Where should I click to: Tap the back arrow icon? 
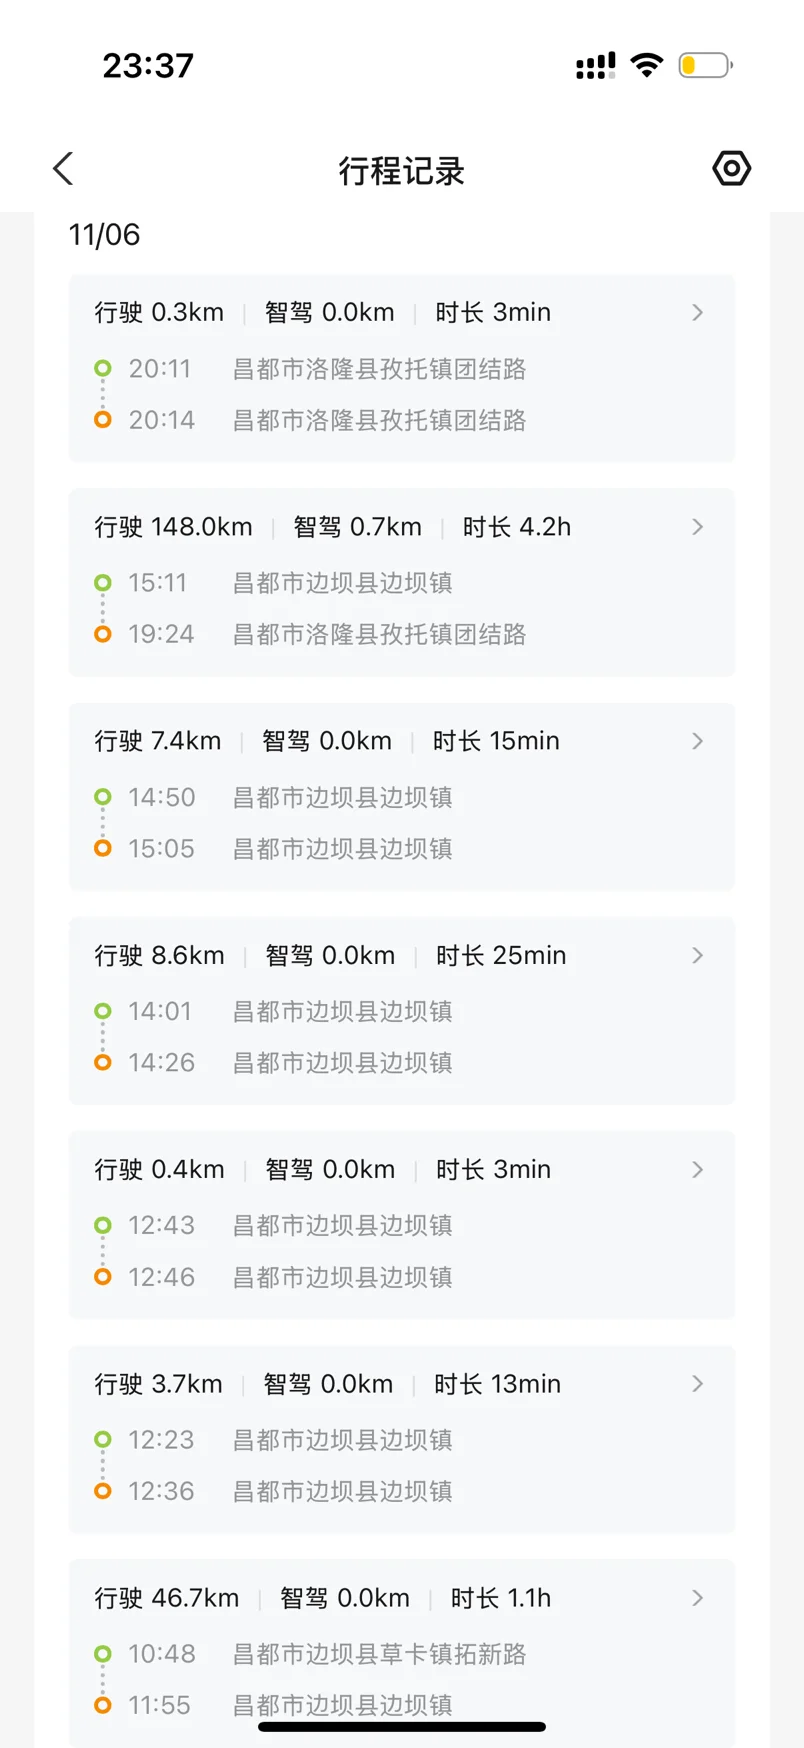(x=64, y=169)
